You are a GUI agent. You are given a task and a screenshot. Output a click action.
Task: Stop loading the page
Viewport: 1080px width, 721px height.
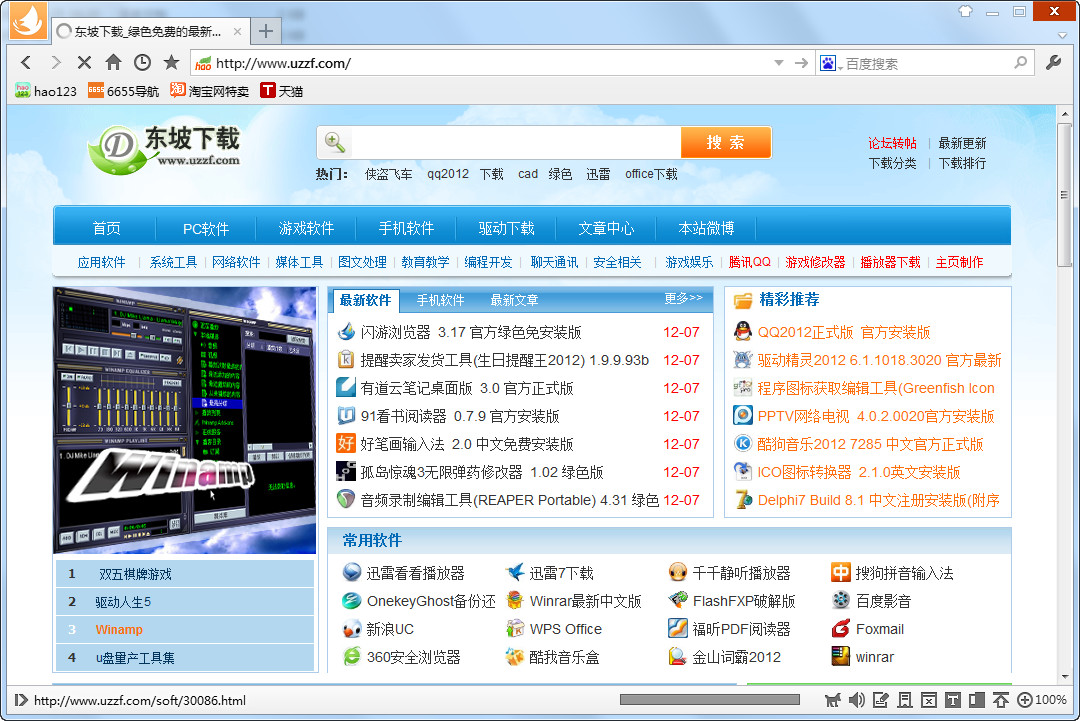[x=84, y=63]
